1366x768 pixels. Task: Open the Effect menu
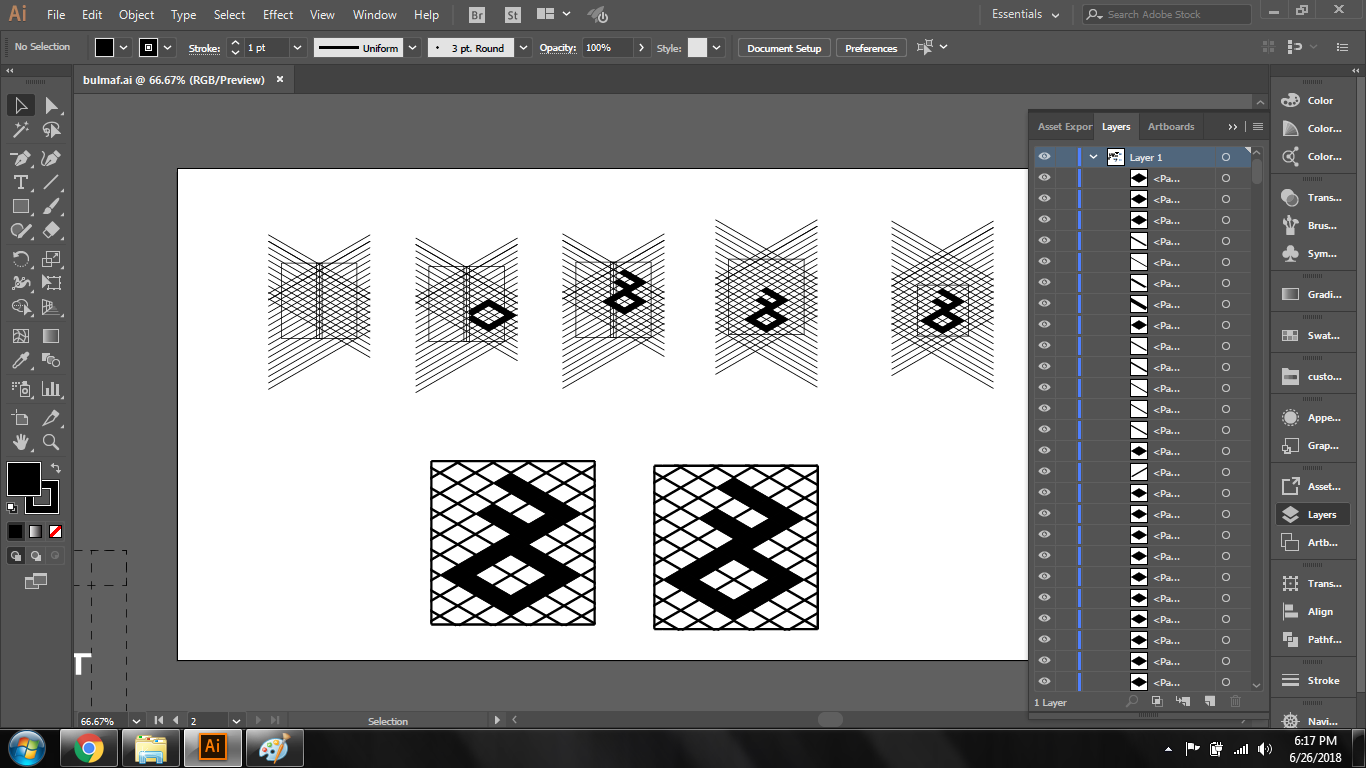tap(278, 15)
